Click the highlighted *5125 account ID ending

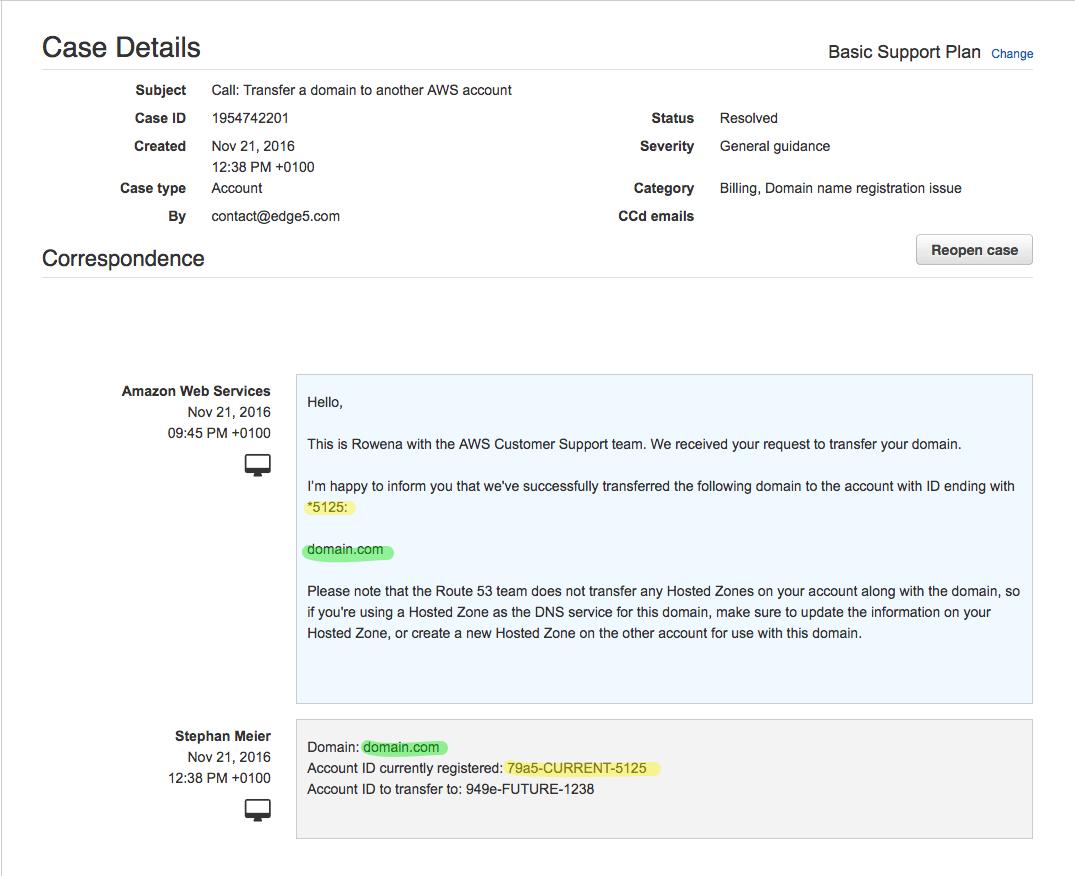(329, 507)
